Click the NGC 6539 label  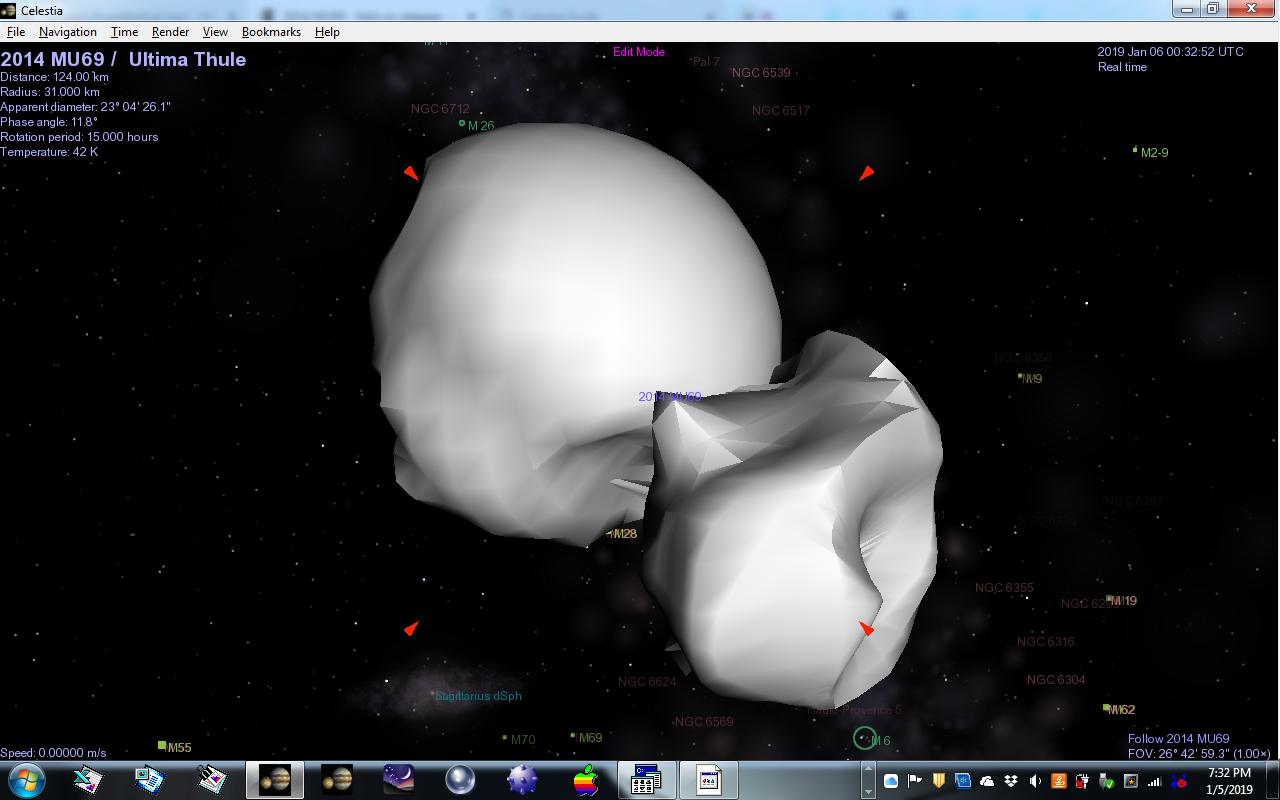[x=761, y=73]
